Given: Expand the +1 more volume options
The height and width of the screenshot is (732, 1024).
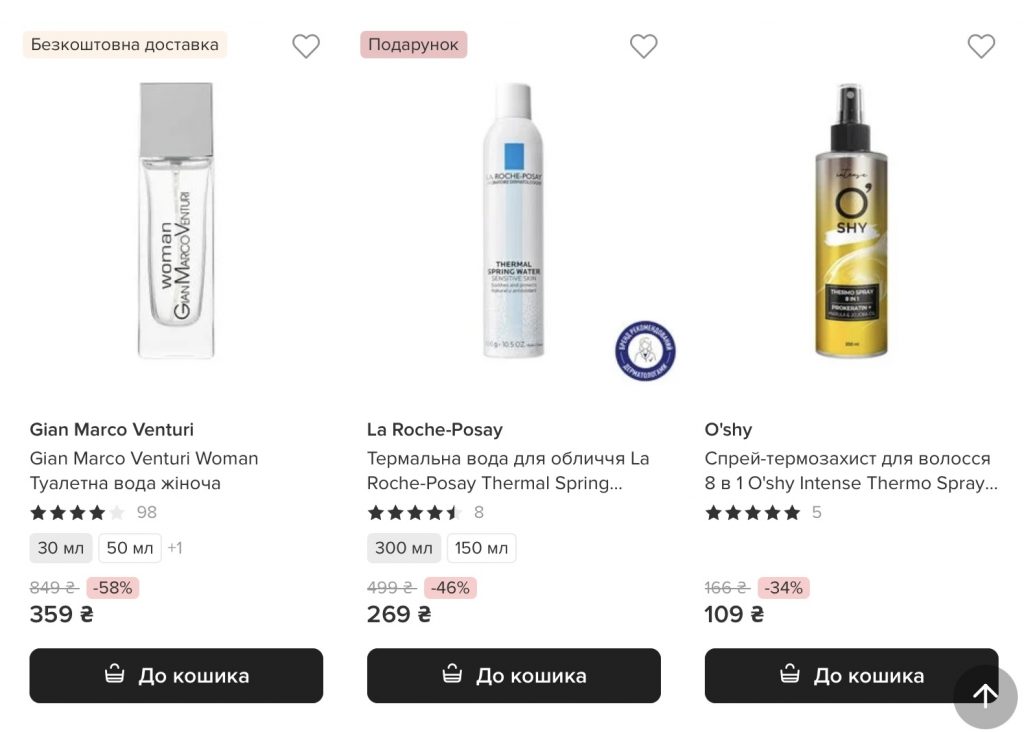Looking at the screenshot, I should (175, 548).
